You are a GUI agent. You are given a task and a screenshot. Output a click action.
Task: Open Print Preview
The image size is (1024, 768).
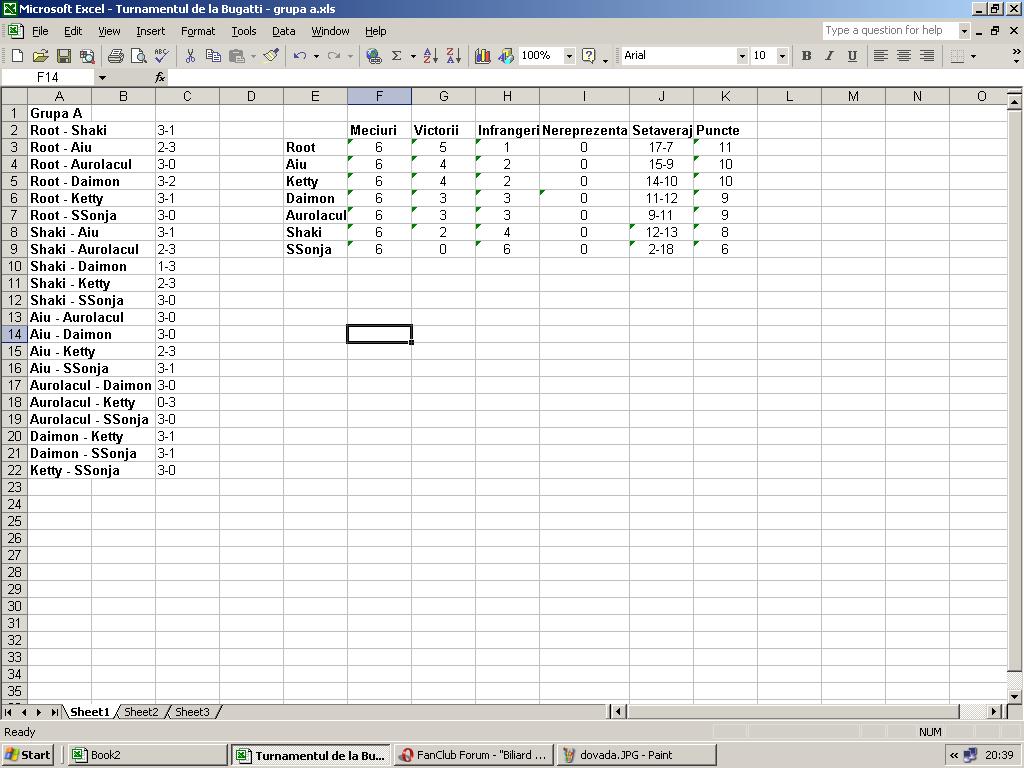pyautogui.click(x=138, y=56)
